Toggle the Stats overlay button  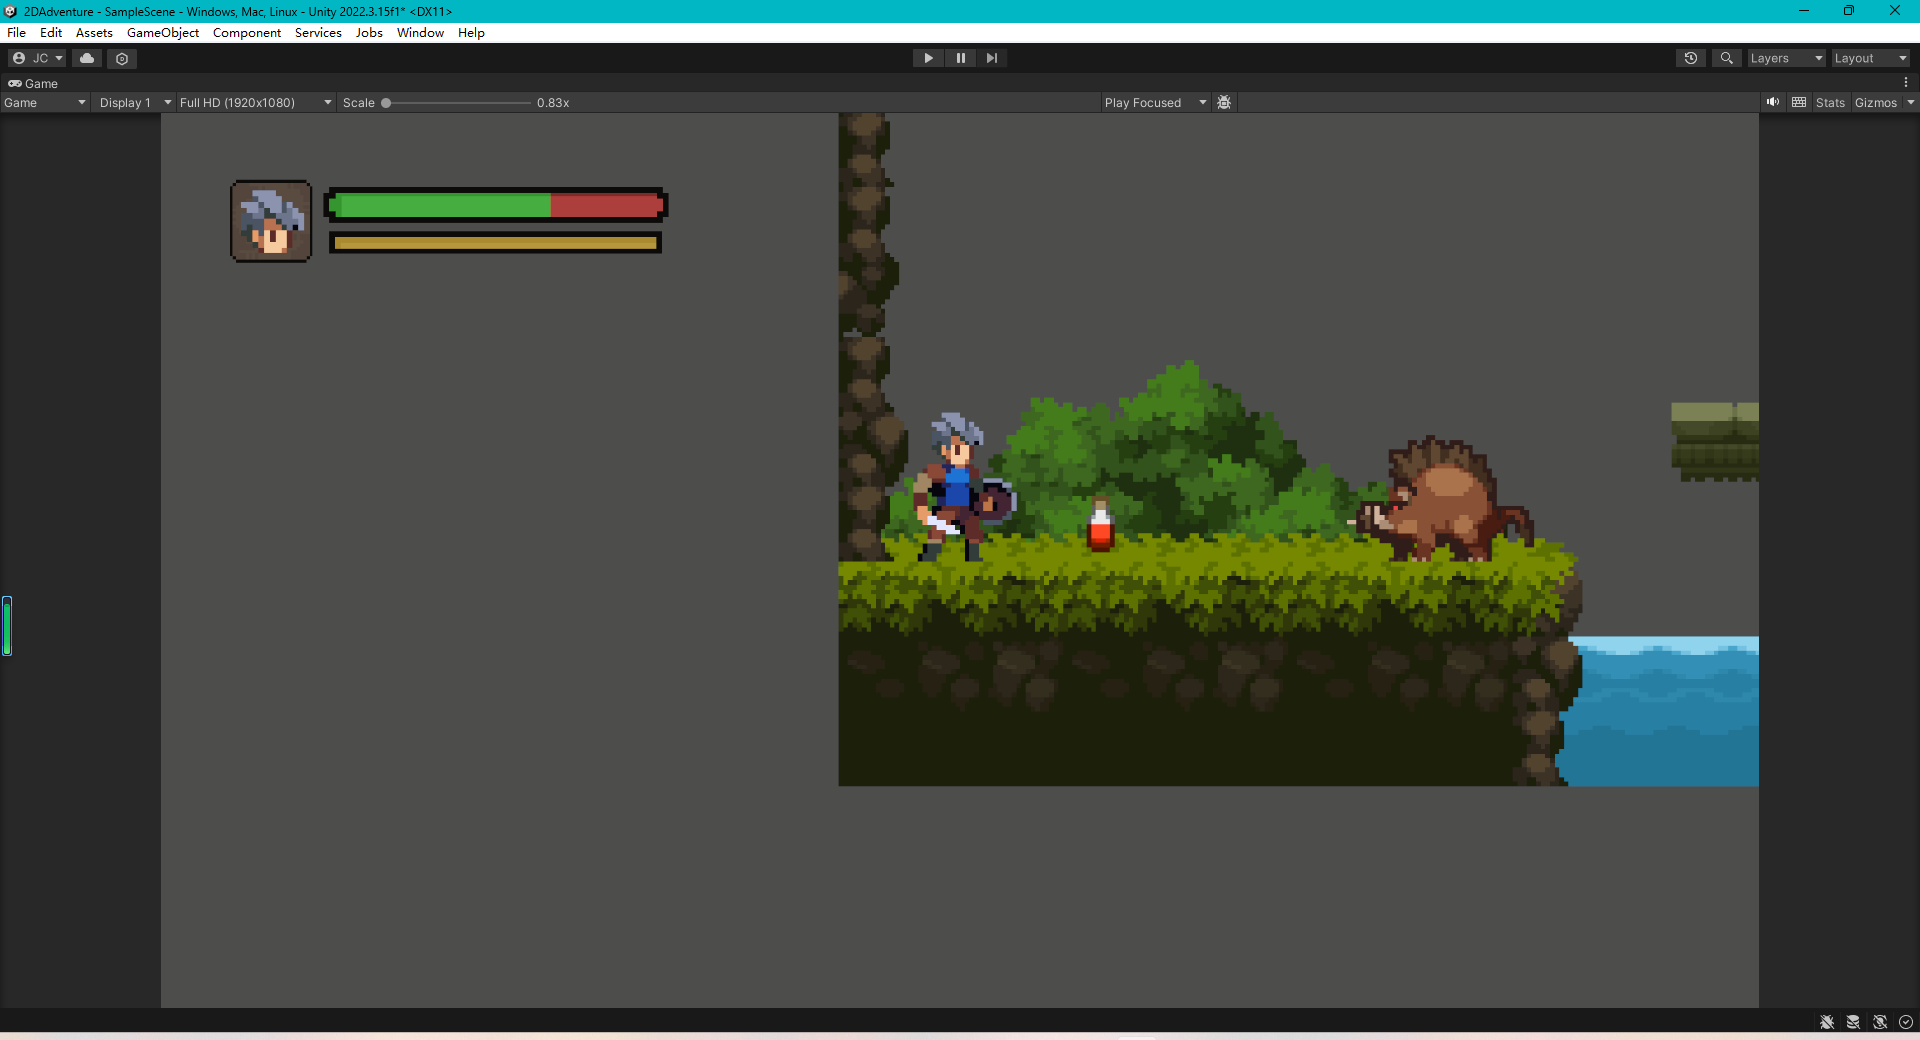pyautogui.click(x=1830, y=103)
